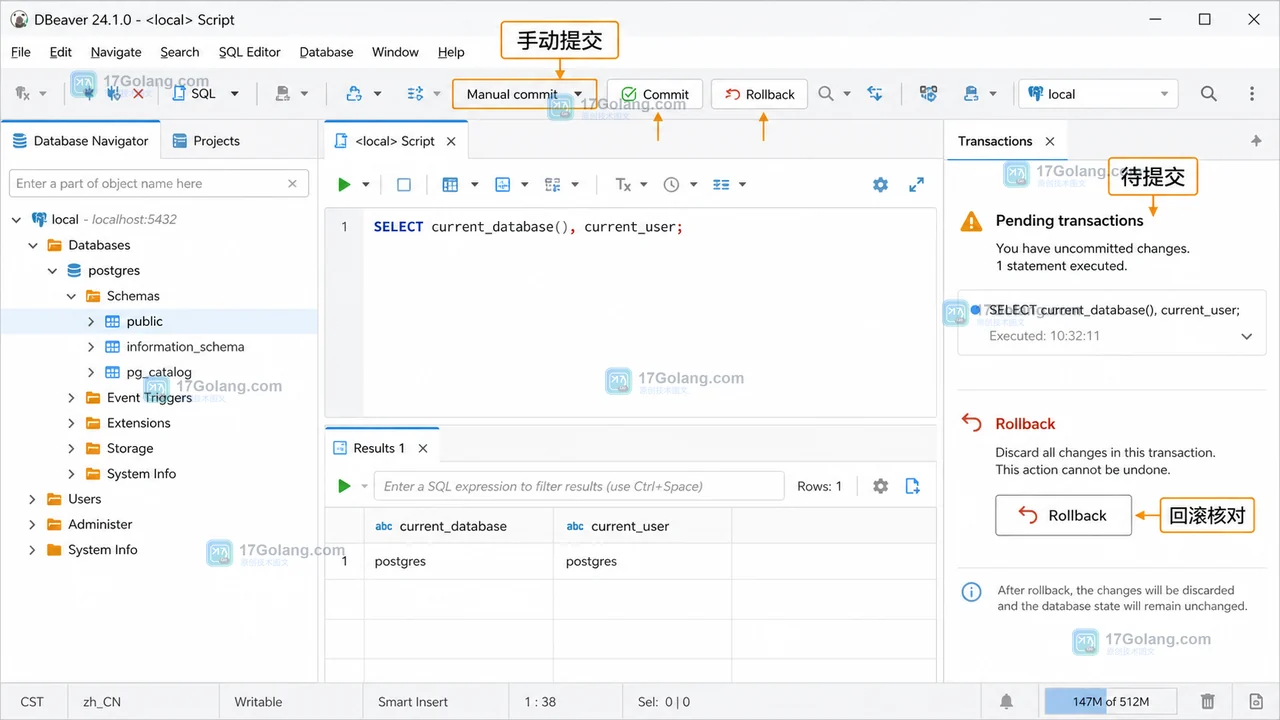Run garbage collection via the trash icon
This screenshot has width=1280, height=720.
click(x=1208, y=702)
